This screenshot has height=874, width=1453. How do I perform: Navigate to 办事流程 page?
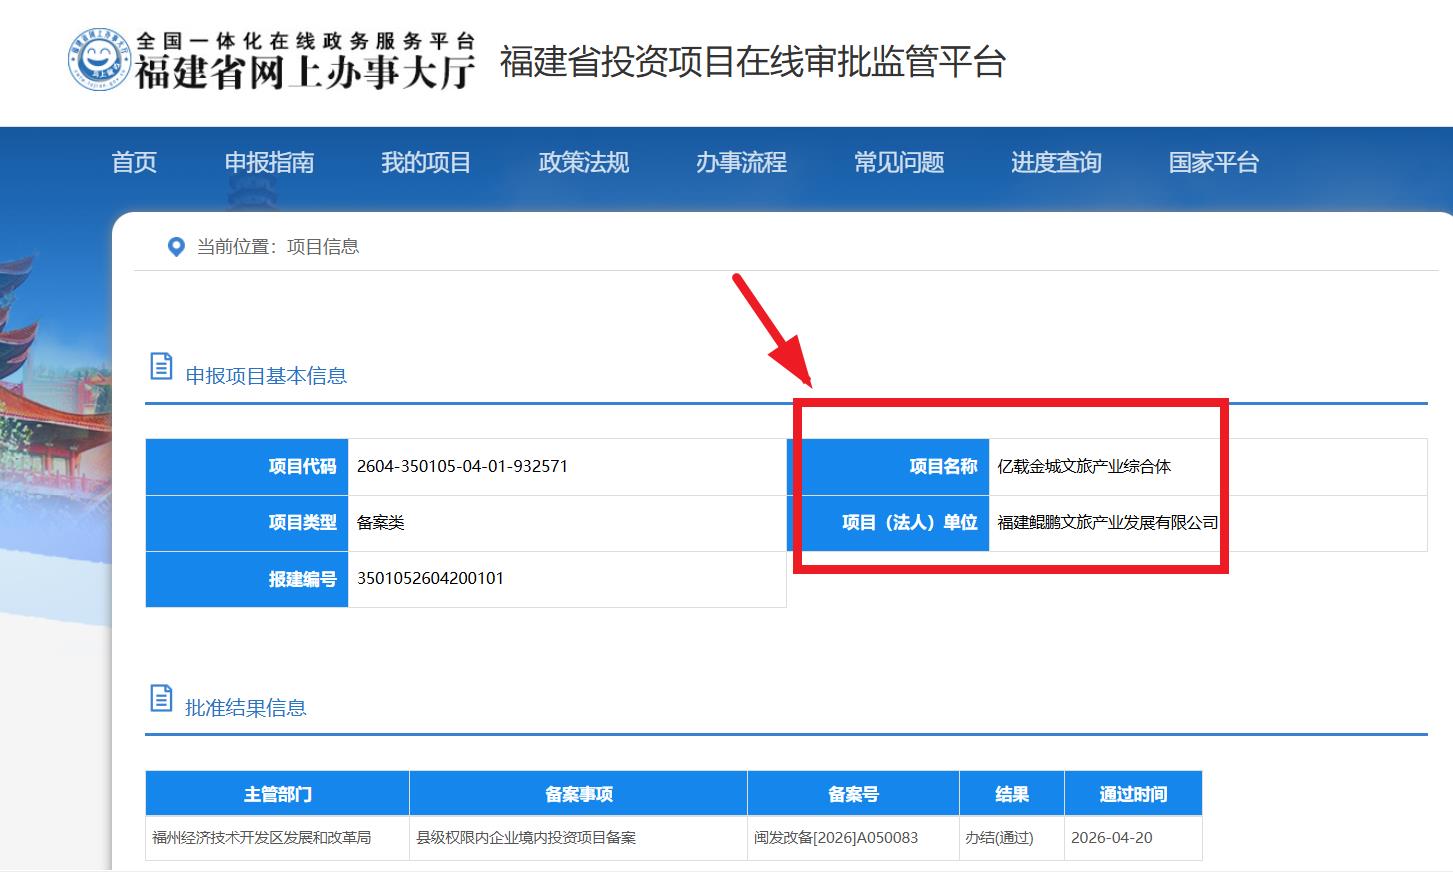coord(741,162)
